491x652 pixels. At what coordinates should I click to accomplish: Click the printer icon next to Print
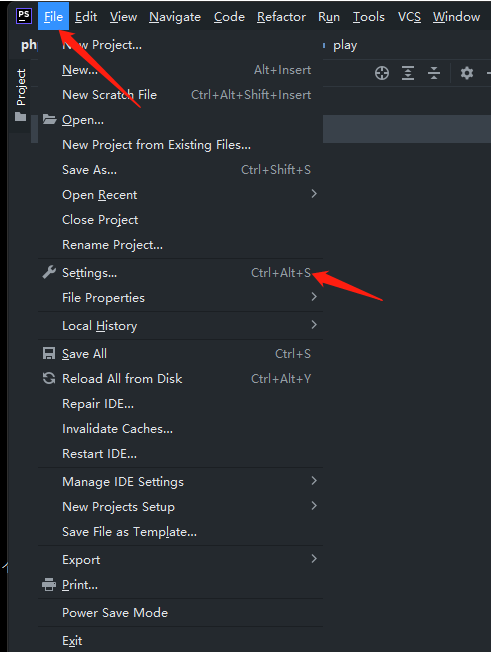pyautogui.click(x=49, y=585)
